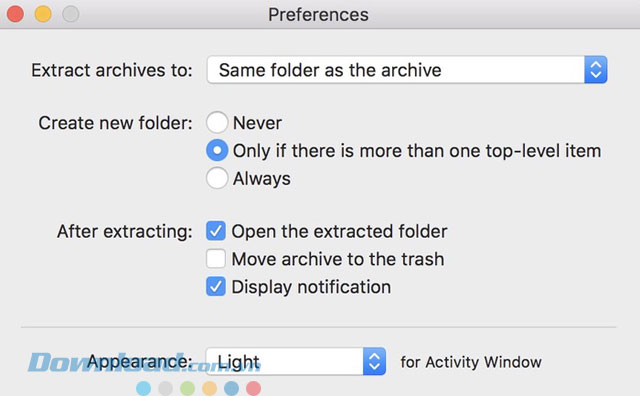Pick the pink-red dot under Appearance

point(253,388)
